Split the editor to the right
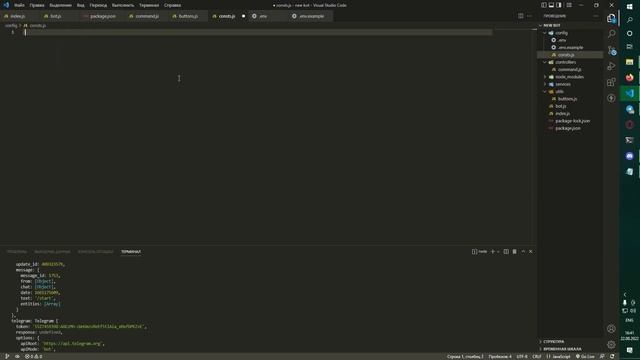Viewport: 640px width, 360px height. pos(520,16)
